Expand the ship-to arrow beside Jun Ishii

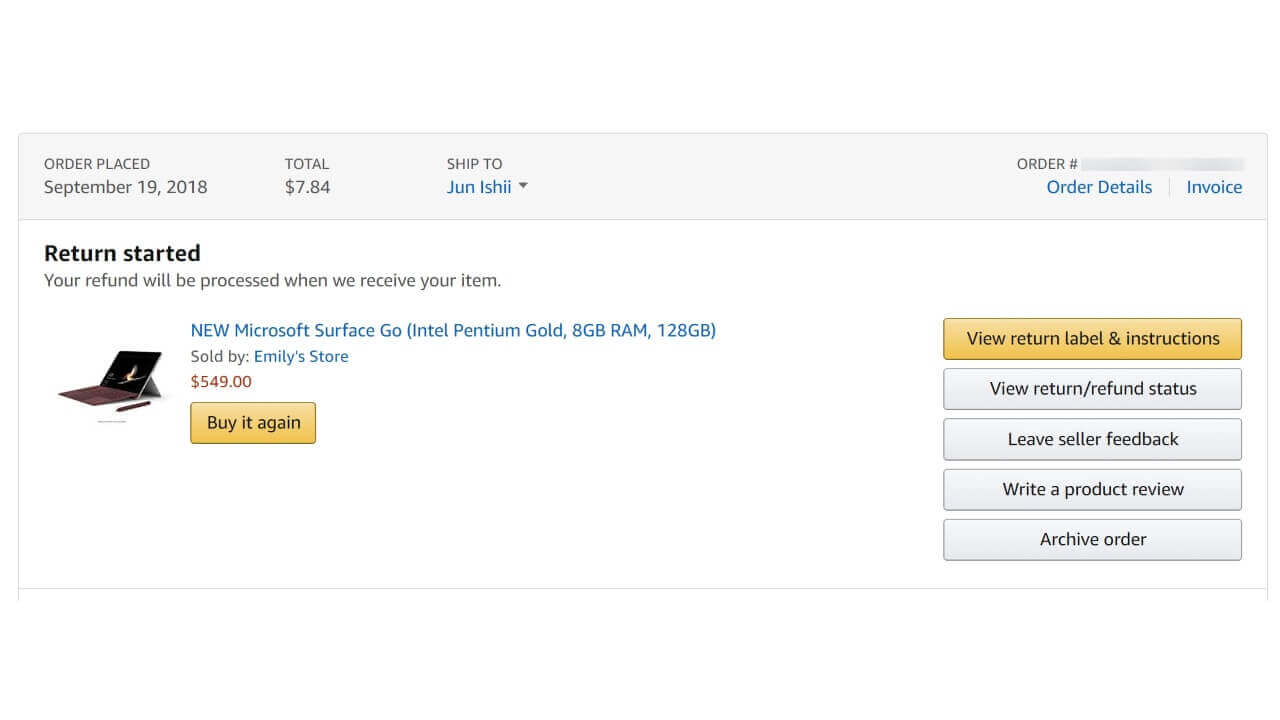pyautogui.click(x=523, y=187)
